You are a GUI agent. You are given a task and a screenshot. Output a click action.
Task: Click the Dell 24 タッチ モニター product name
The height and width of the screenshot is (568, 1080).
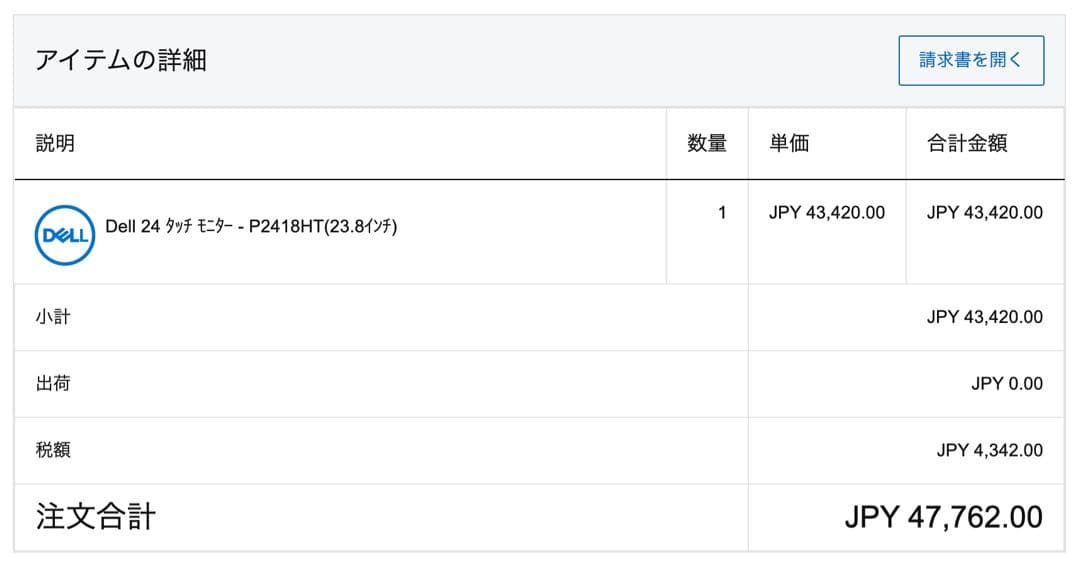pos(168,227)
